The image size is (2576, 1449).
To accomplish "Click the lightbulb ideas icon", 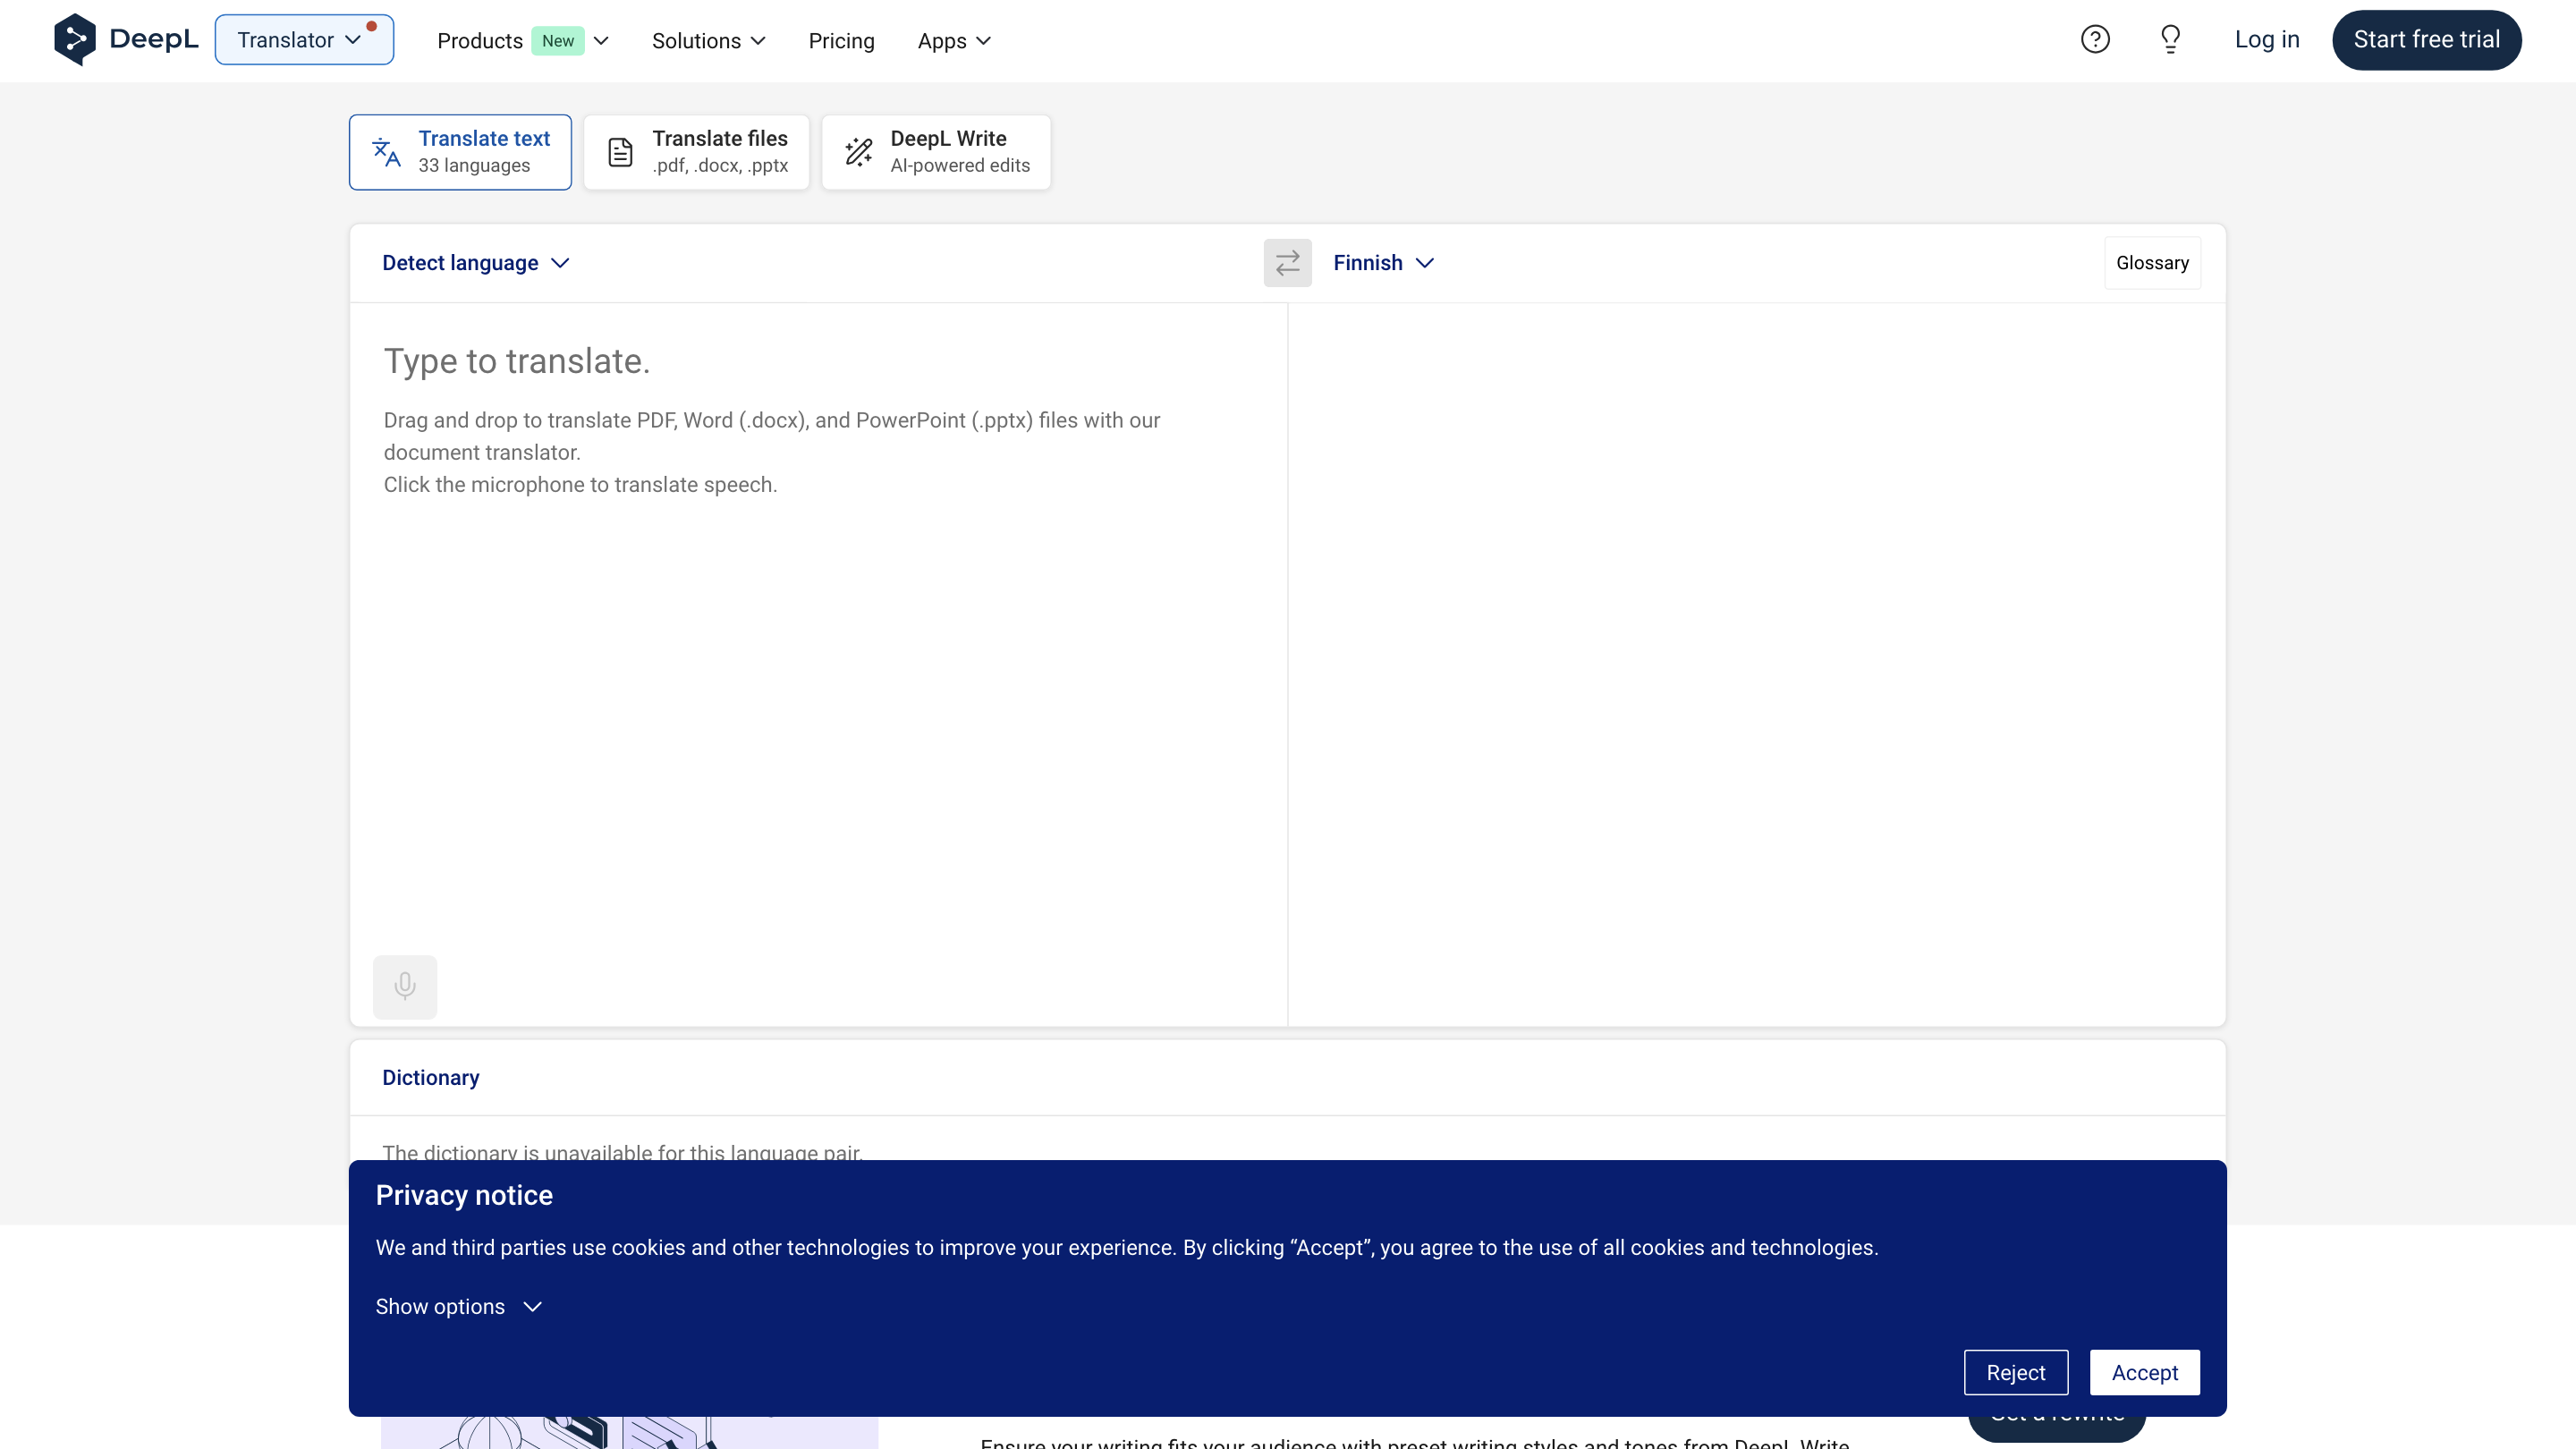I will pos(2170,39).
